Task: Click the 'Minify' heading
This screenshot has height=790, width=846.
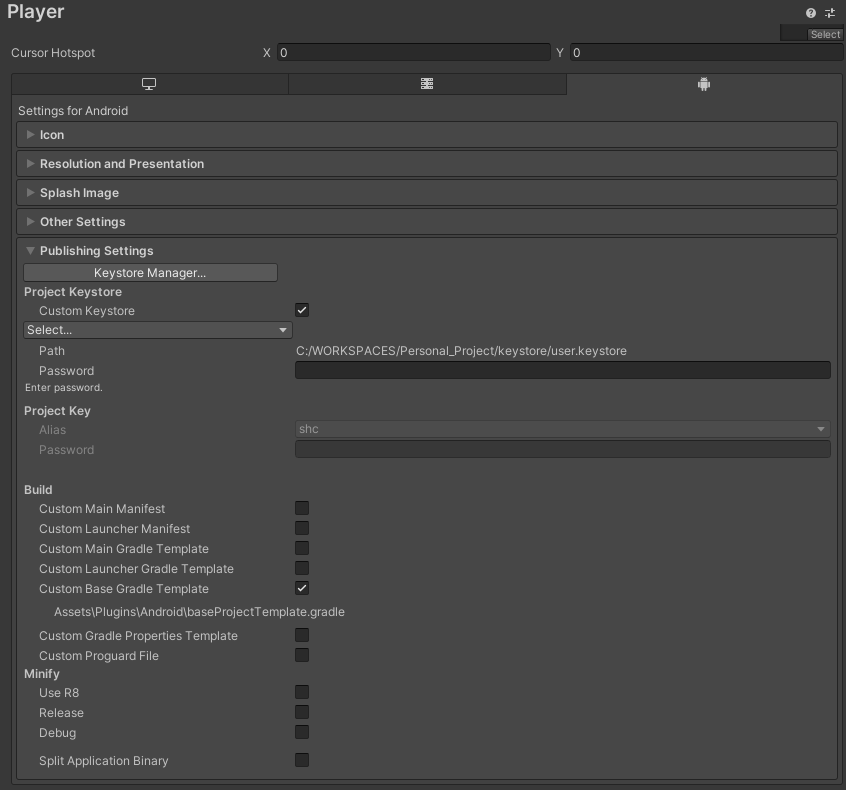Action: (42, 674)
